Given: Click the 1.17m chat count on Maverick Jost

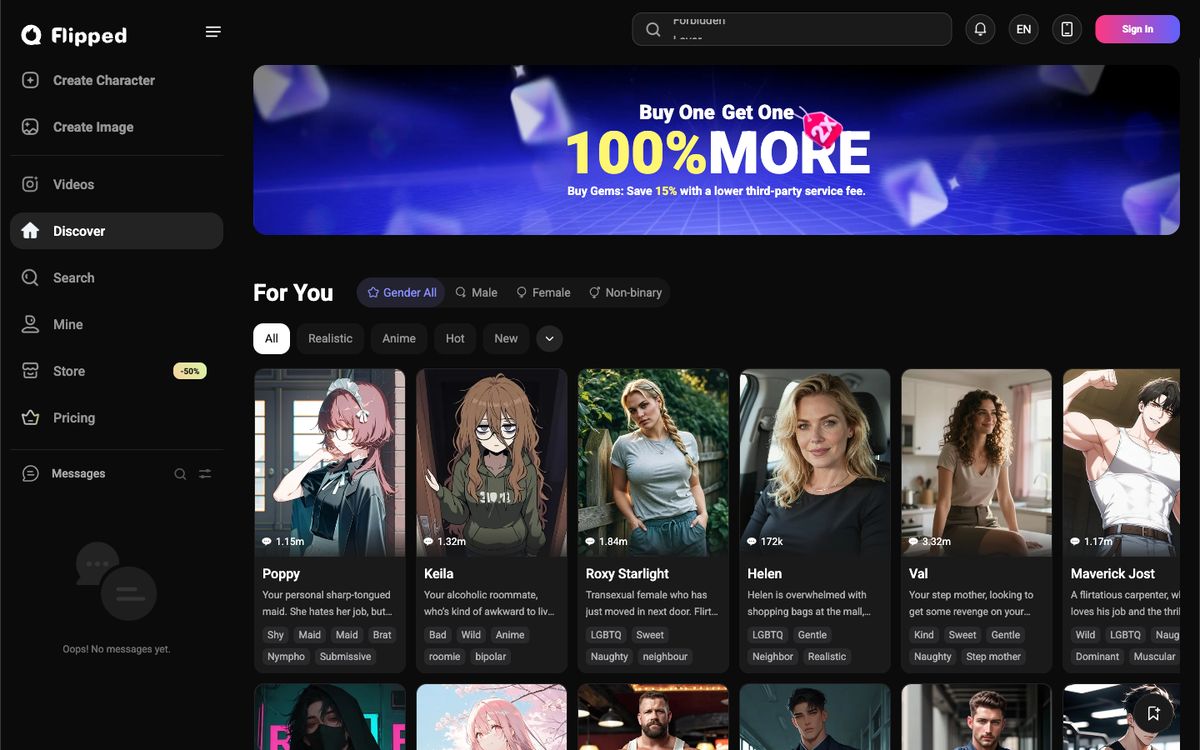Looking at the screenshot, I should click(x=1092, y=541).
